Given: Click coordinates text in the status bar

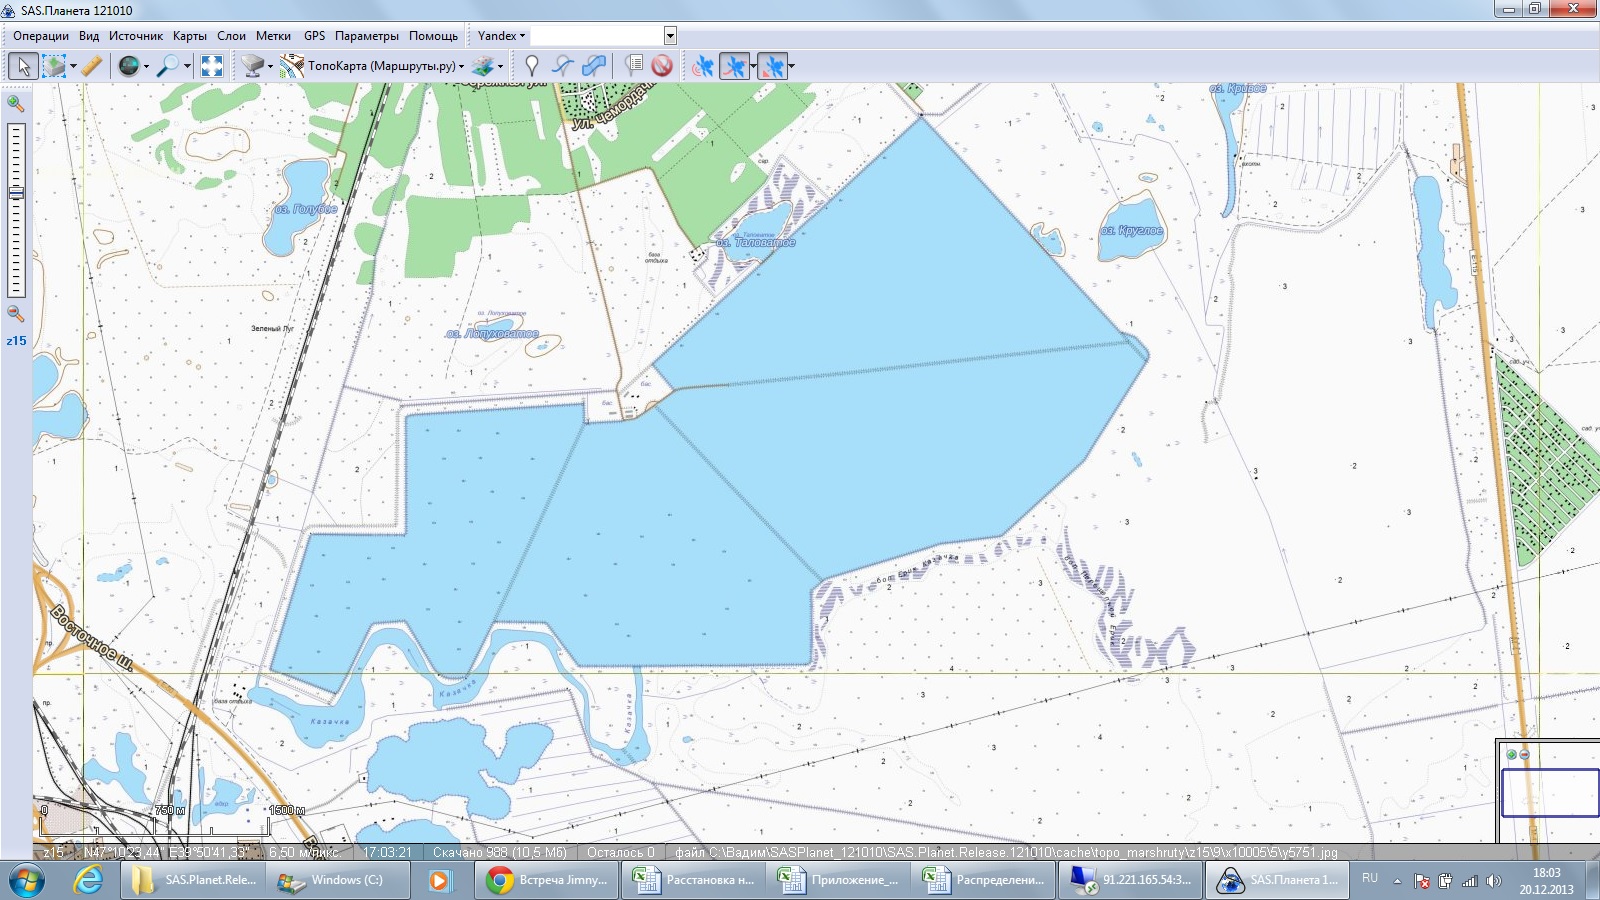Looking at the screenshot, I should coord(166,852).
